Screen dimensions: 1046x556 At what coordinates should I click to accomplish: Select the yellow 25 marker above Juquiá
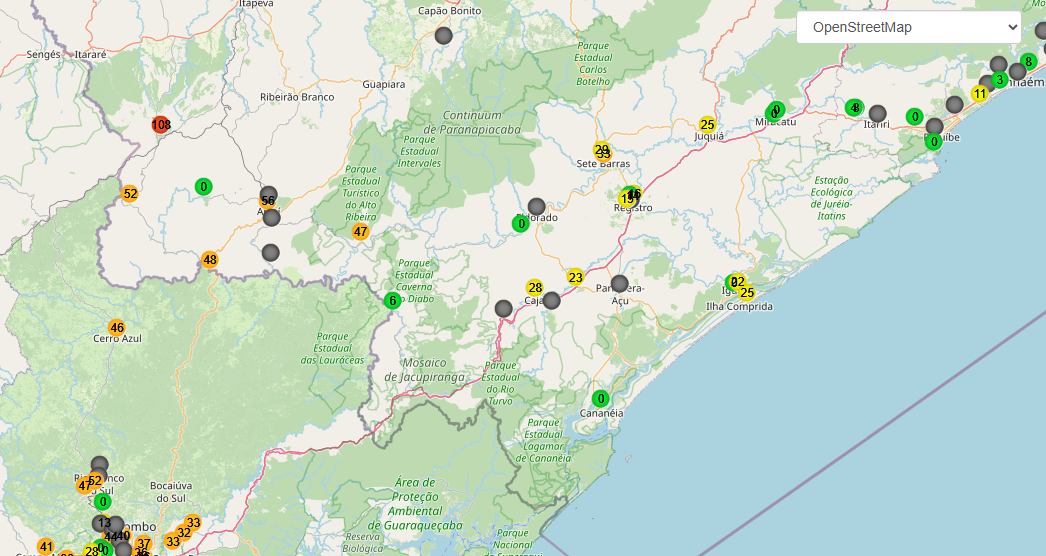point(707,125)
